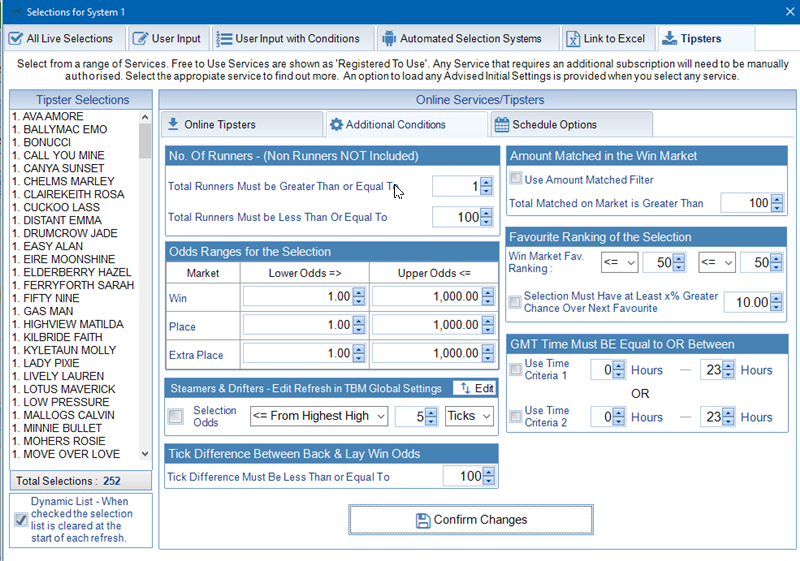Screen dimensions: 800x561
Task: Click the download arrow icon beside Online Tipsters
Action: 173,124
